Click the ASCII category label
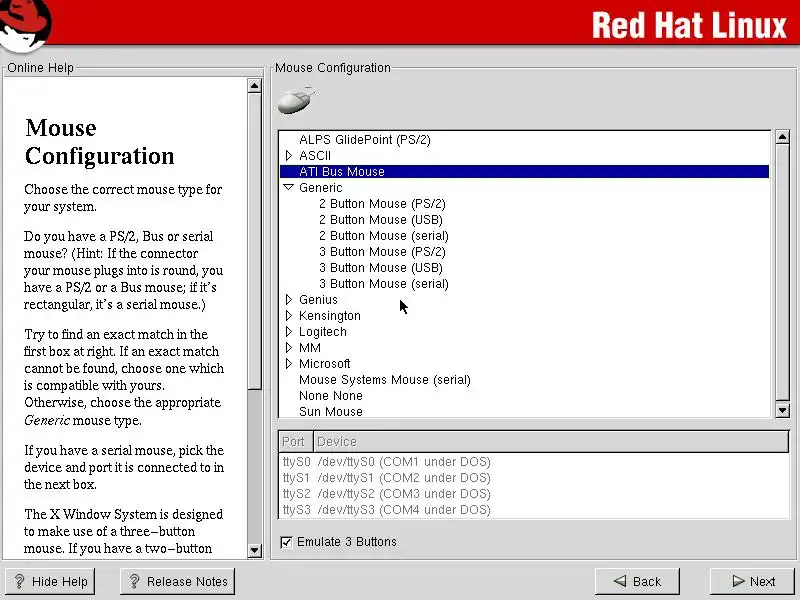 coord(315,155)
